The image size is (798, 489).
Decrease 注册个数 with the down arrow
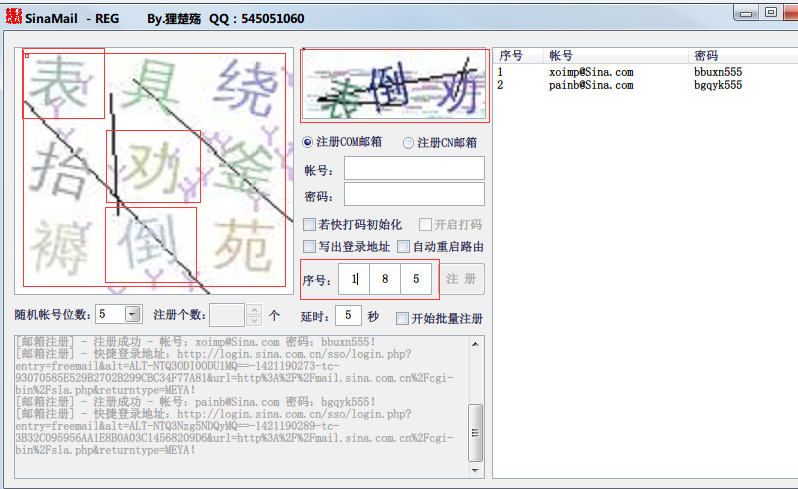point(253,321)
